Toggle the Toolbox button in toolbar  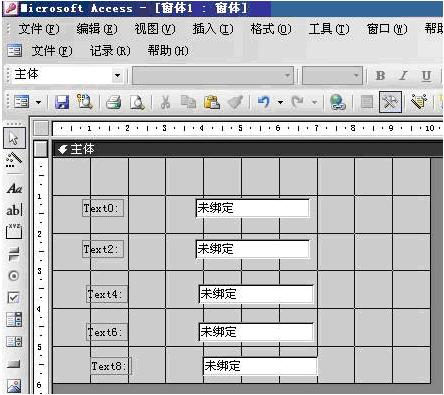pos(390,102)
